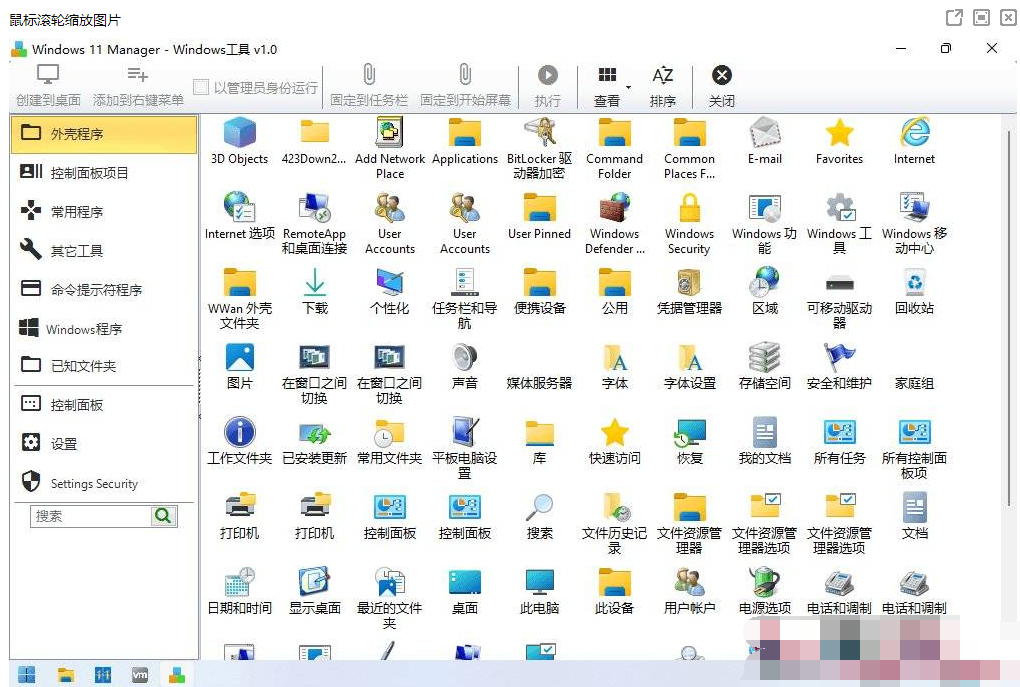This screenshot has height=687, width=1020.
Task: Select 任务栏和导航 icon
Action: (x=464, y=298)
